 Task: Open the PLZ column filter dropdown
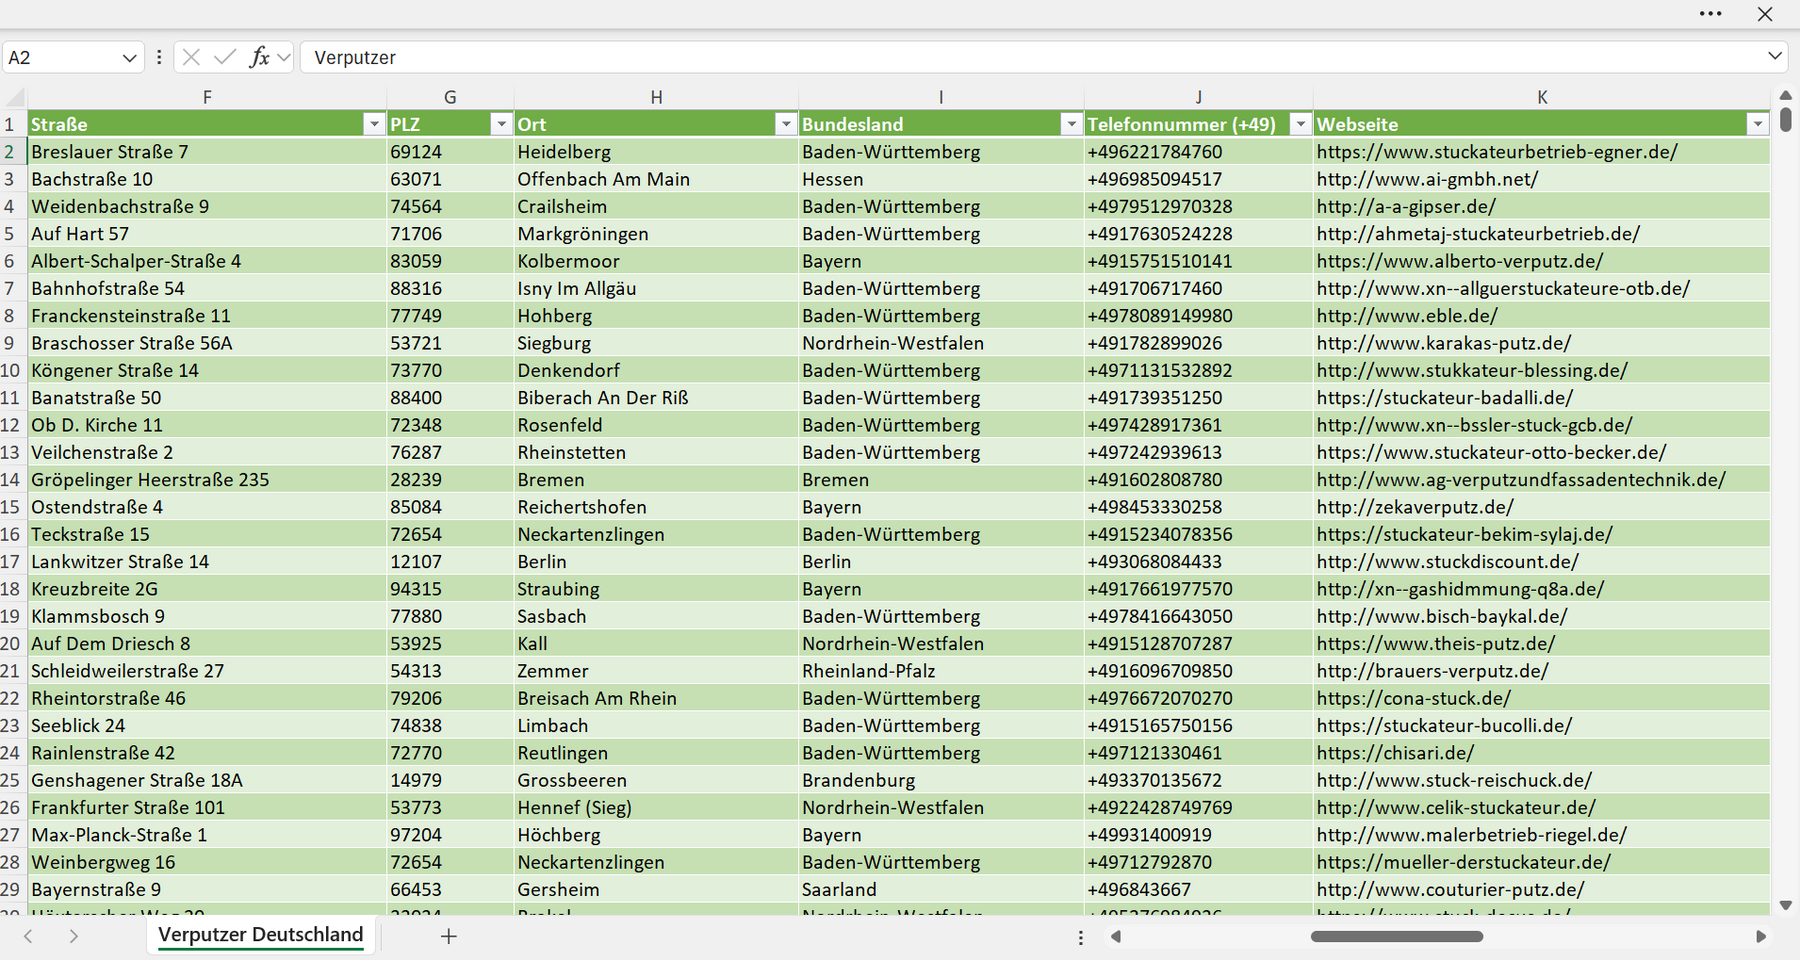(501, 124)
